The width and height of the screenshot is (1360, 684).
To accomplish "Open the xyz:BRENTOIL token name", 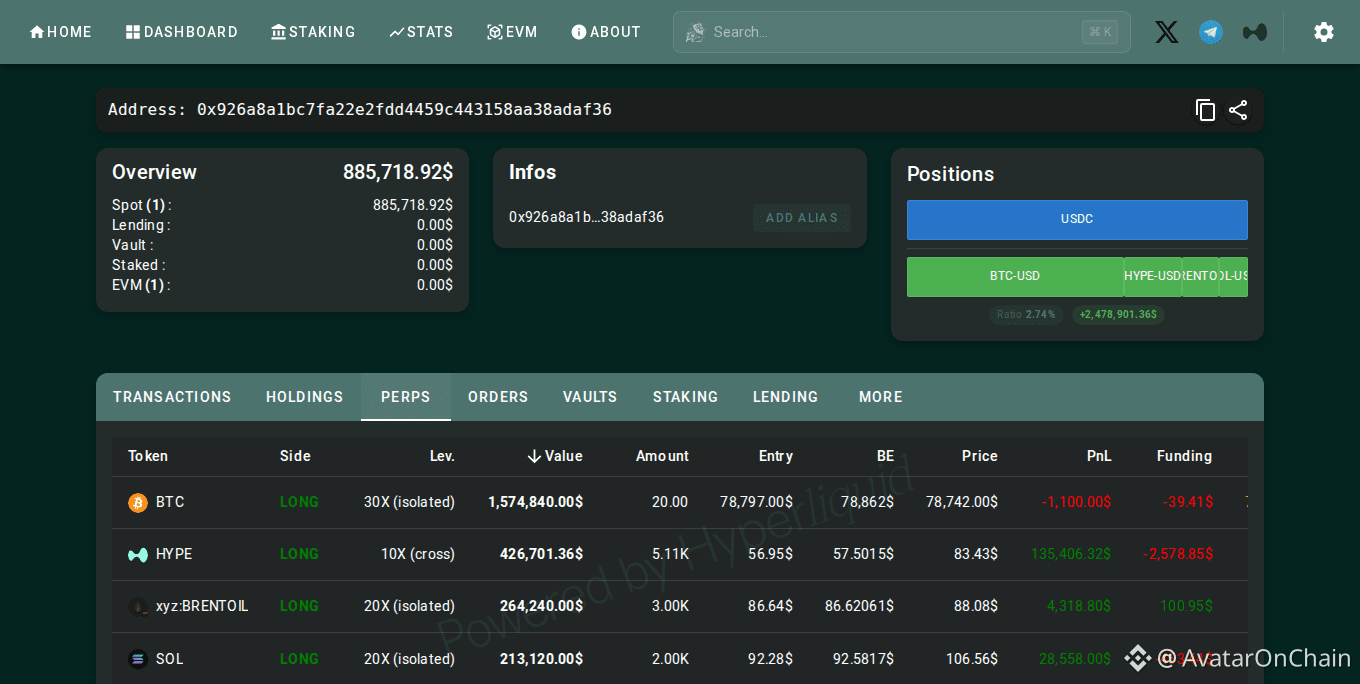I will (x=202, y=606).
